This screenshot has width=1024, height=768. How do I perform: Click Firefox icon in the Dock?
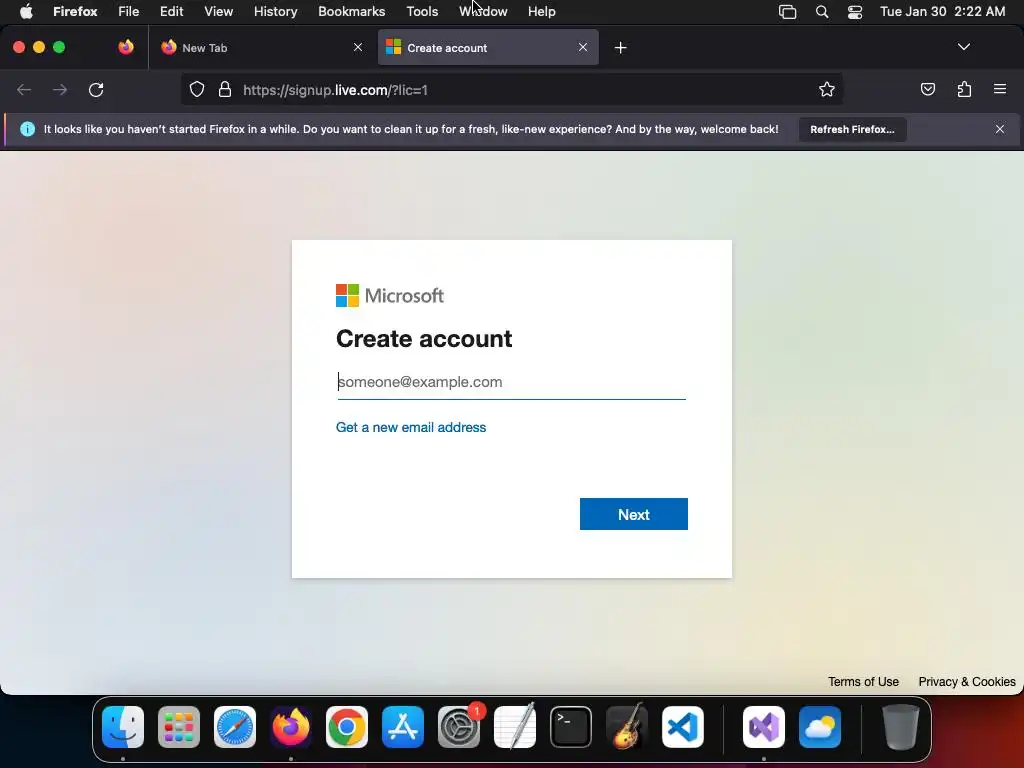click(291, 727)
